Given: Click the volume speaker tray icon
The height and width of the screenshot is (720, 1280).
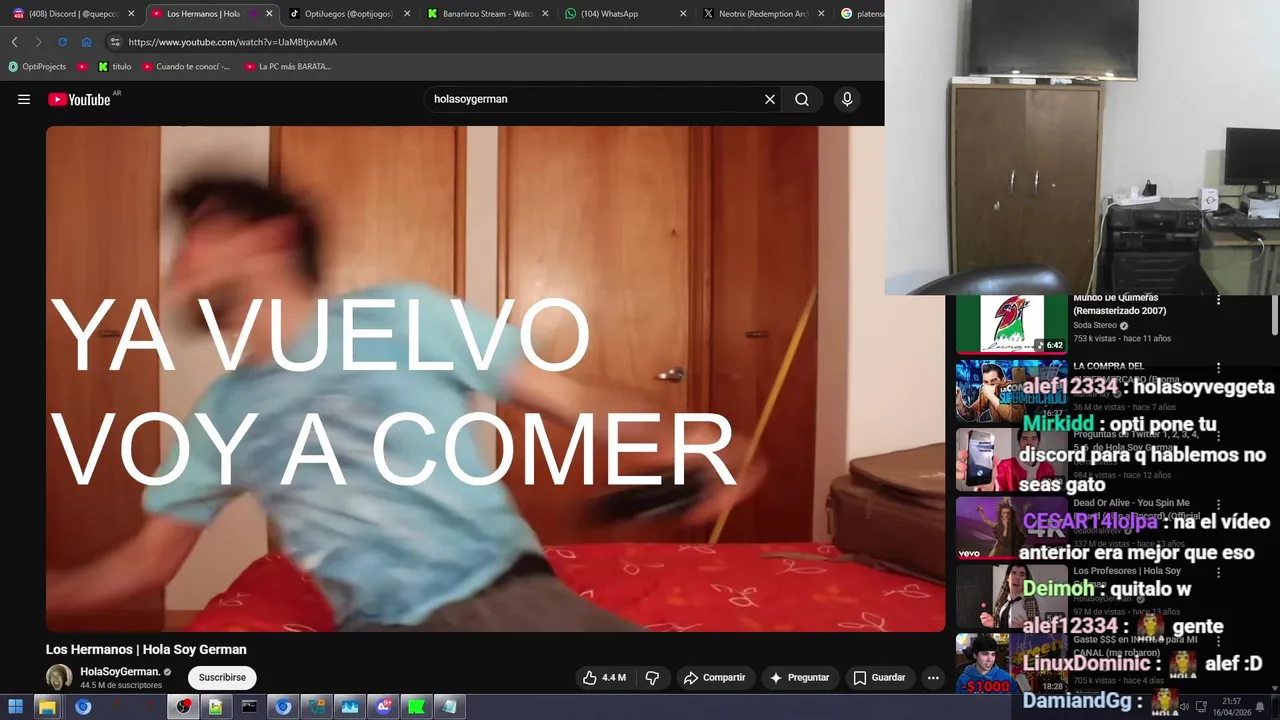Looking at the screenshot, I should click(x=1185, y=707).
